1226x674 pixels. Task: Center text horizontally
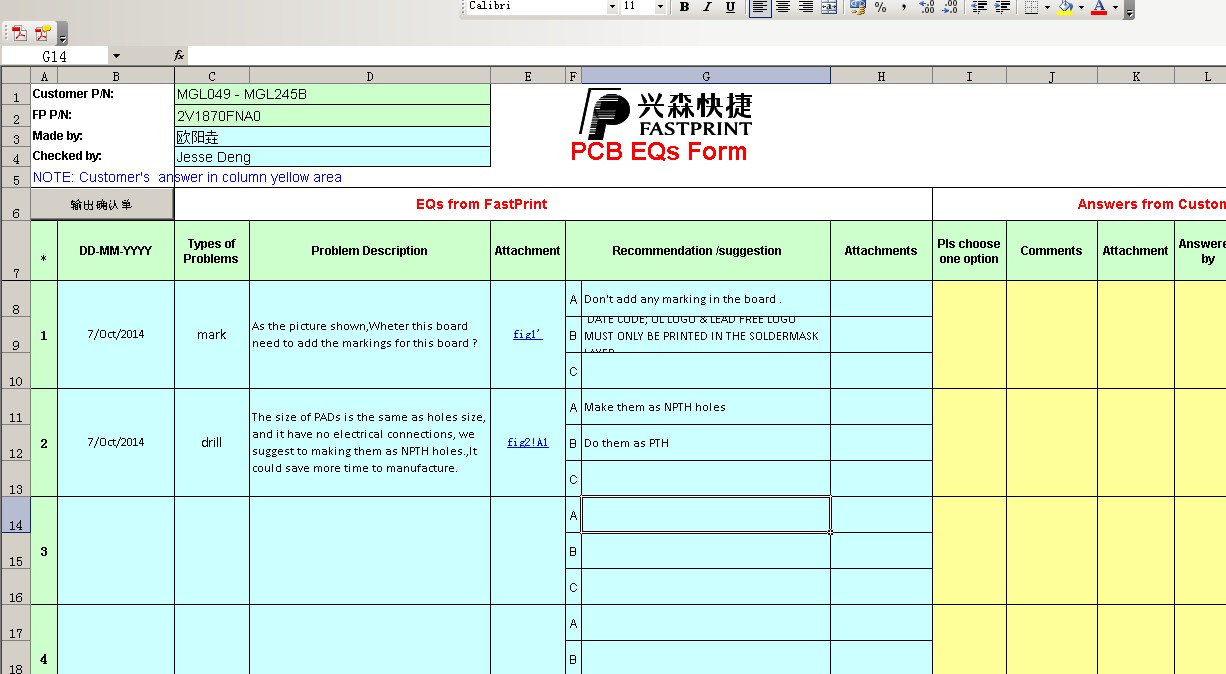point(783,7)
